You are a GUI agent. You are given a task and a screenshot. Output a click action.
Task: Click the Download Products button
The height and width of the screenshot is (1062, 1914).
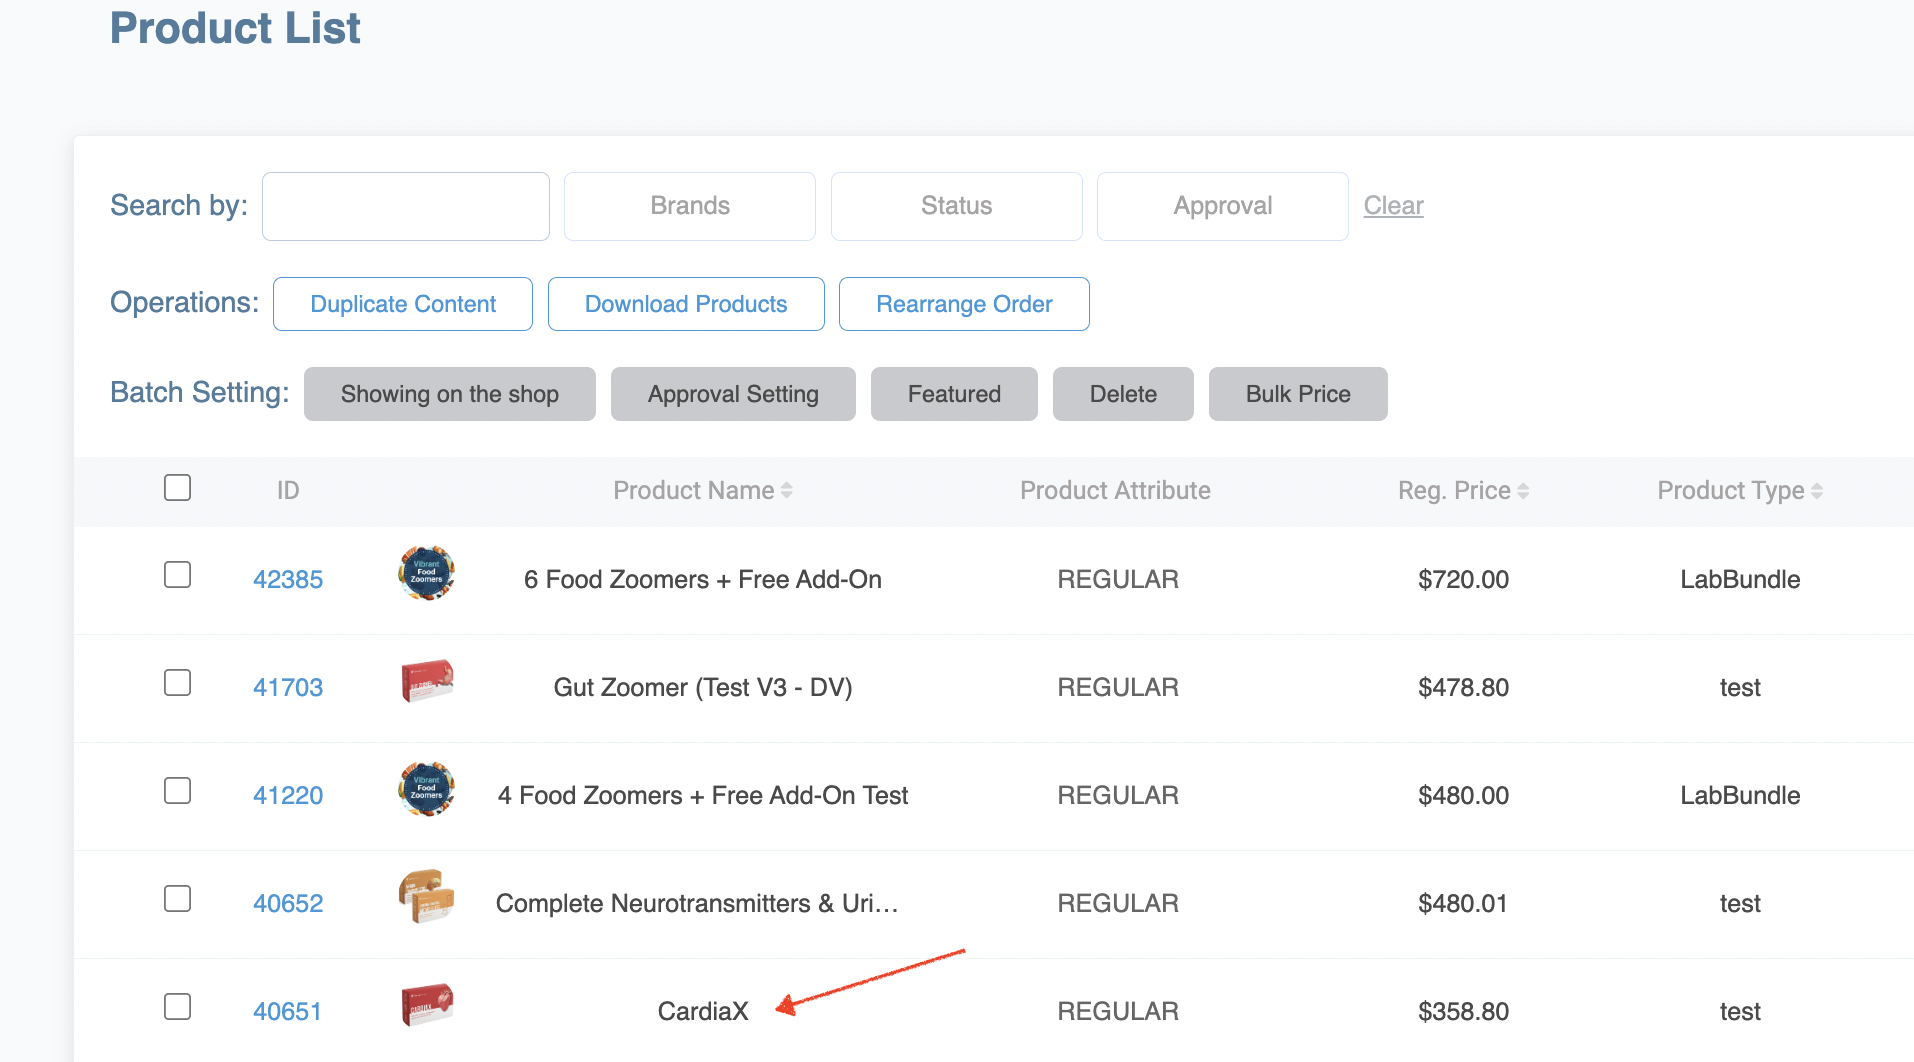click(686, 304)
